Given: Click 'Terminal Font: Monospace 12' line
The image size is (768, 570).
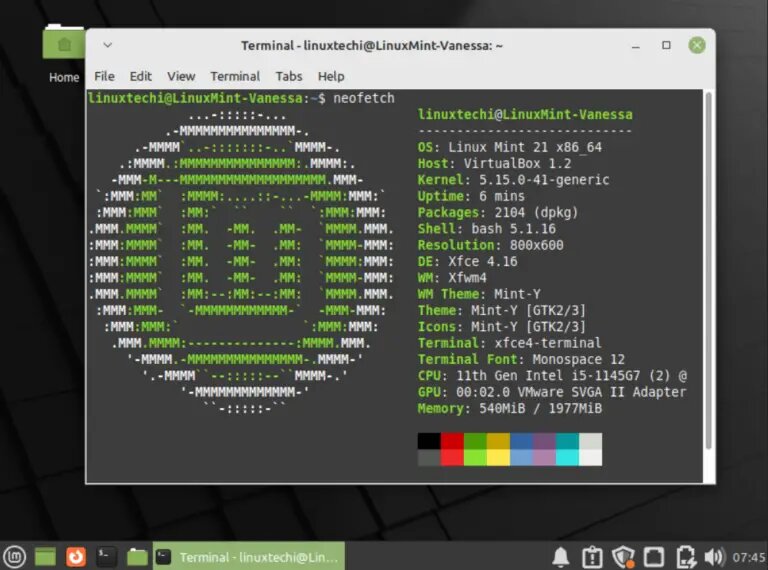Looking at the screenshot, I should [x=521, y=359].
